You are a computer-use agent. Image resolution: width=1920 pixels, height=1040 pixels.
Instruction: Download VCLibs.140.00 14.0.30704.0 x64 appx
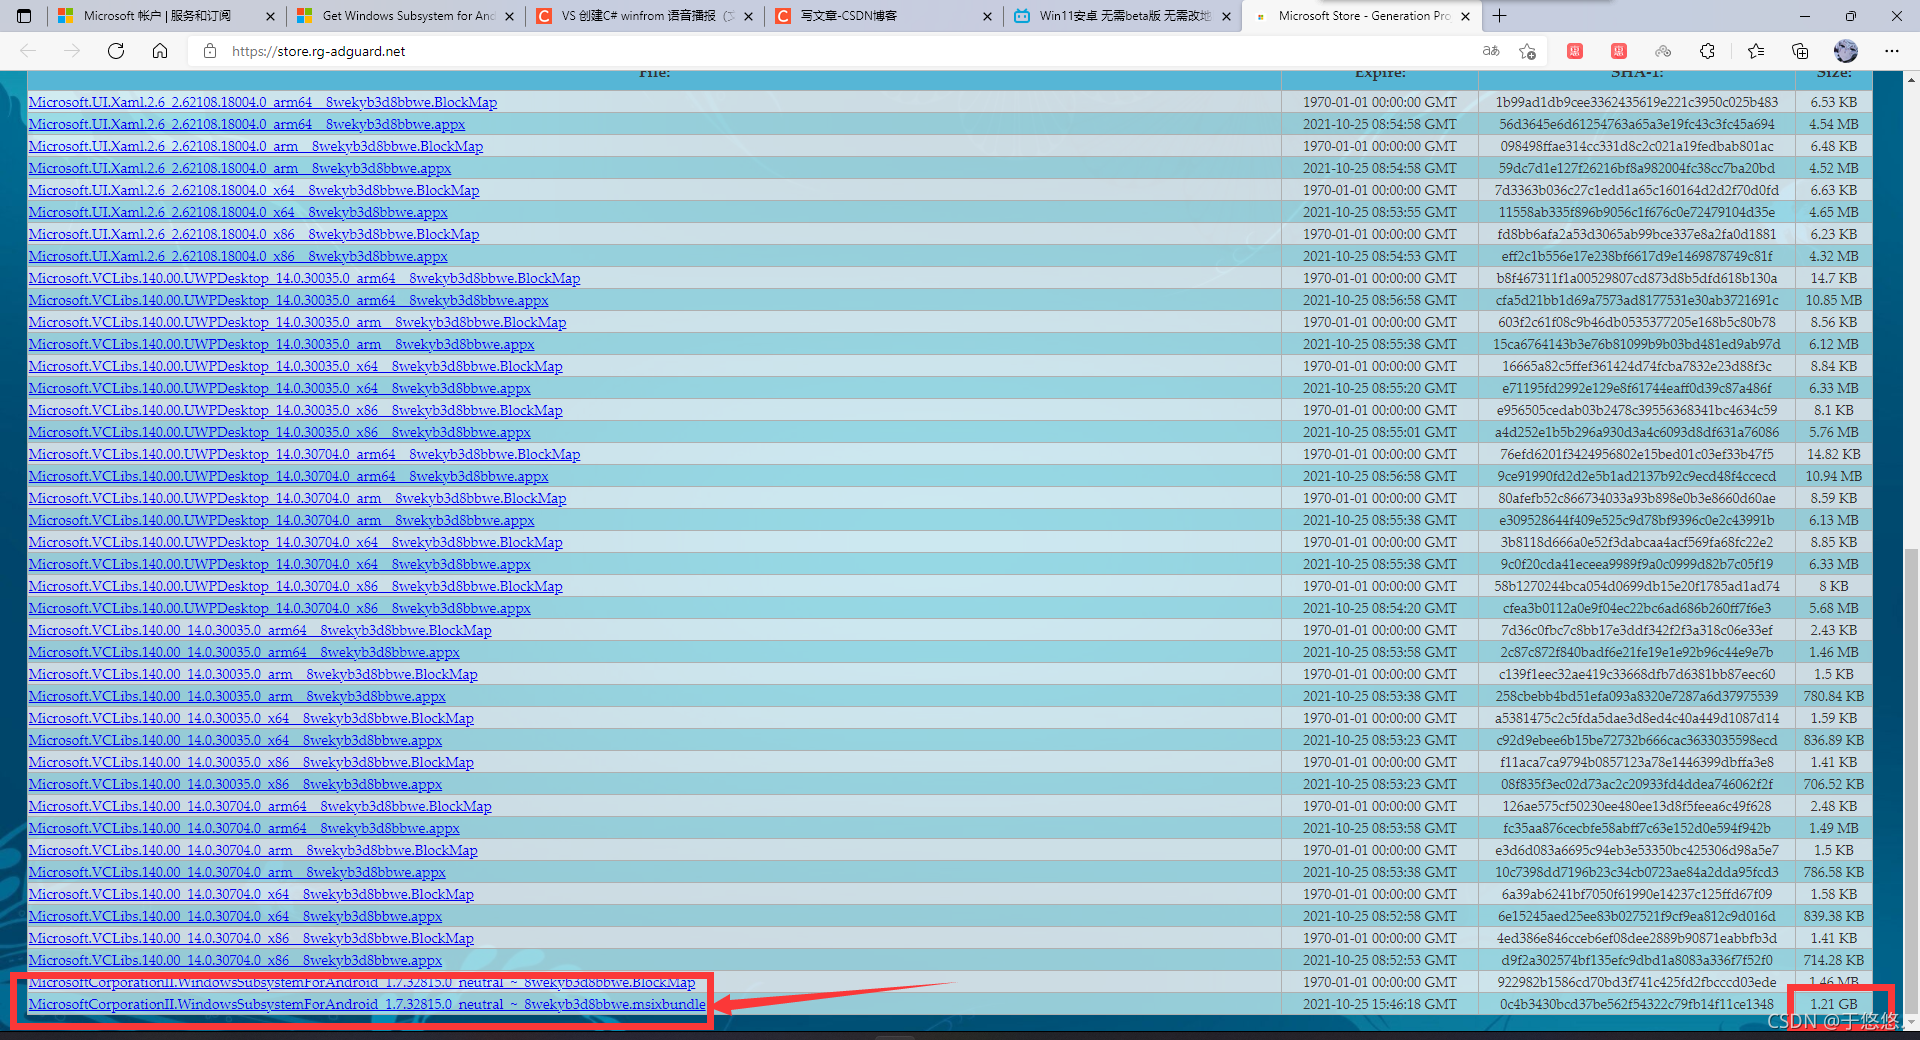[235, 916]
